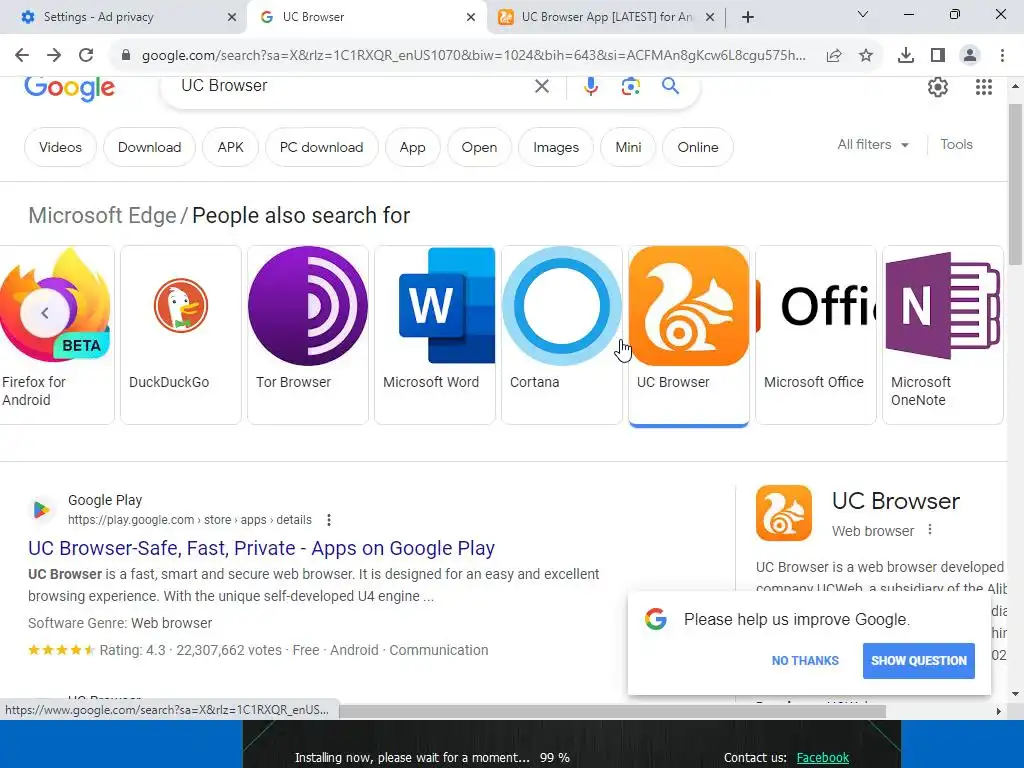The height and width of the screenshot is (768, 1024).
Task: Open the Microsoft OneNote card
Action: click(x=942, y=335)
